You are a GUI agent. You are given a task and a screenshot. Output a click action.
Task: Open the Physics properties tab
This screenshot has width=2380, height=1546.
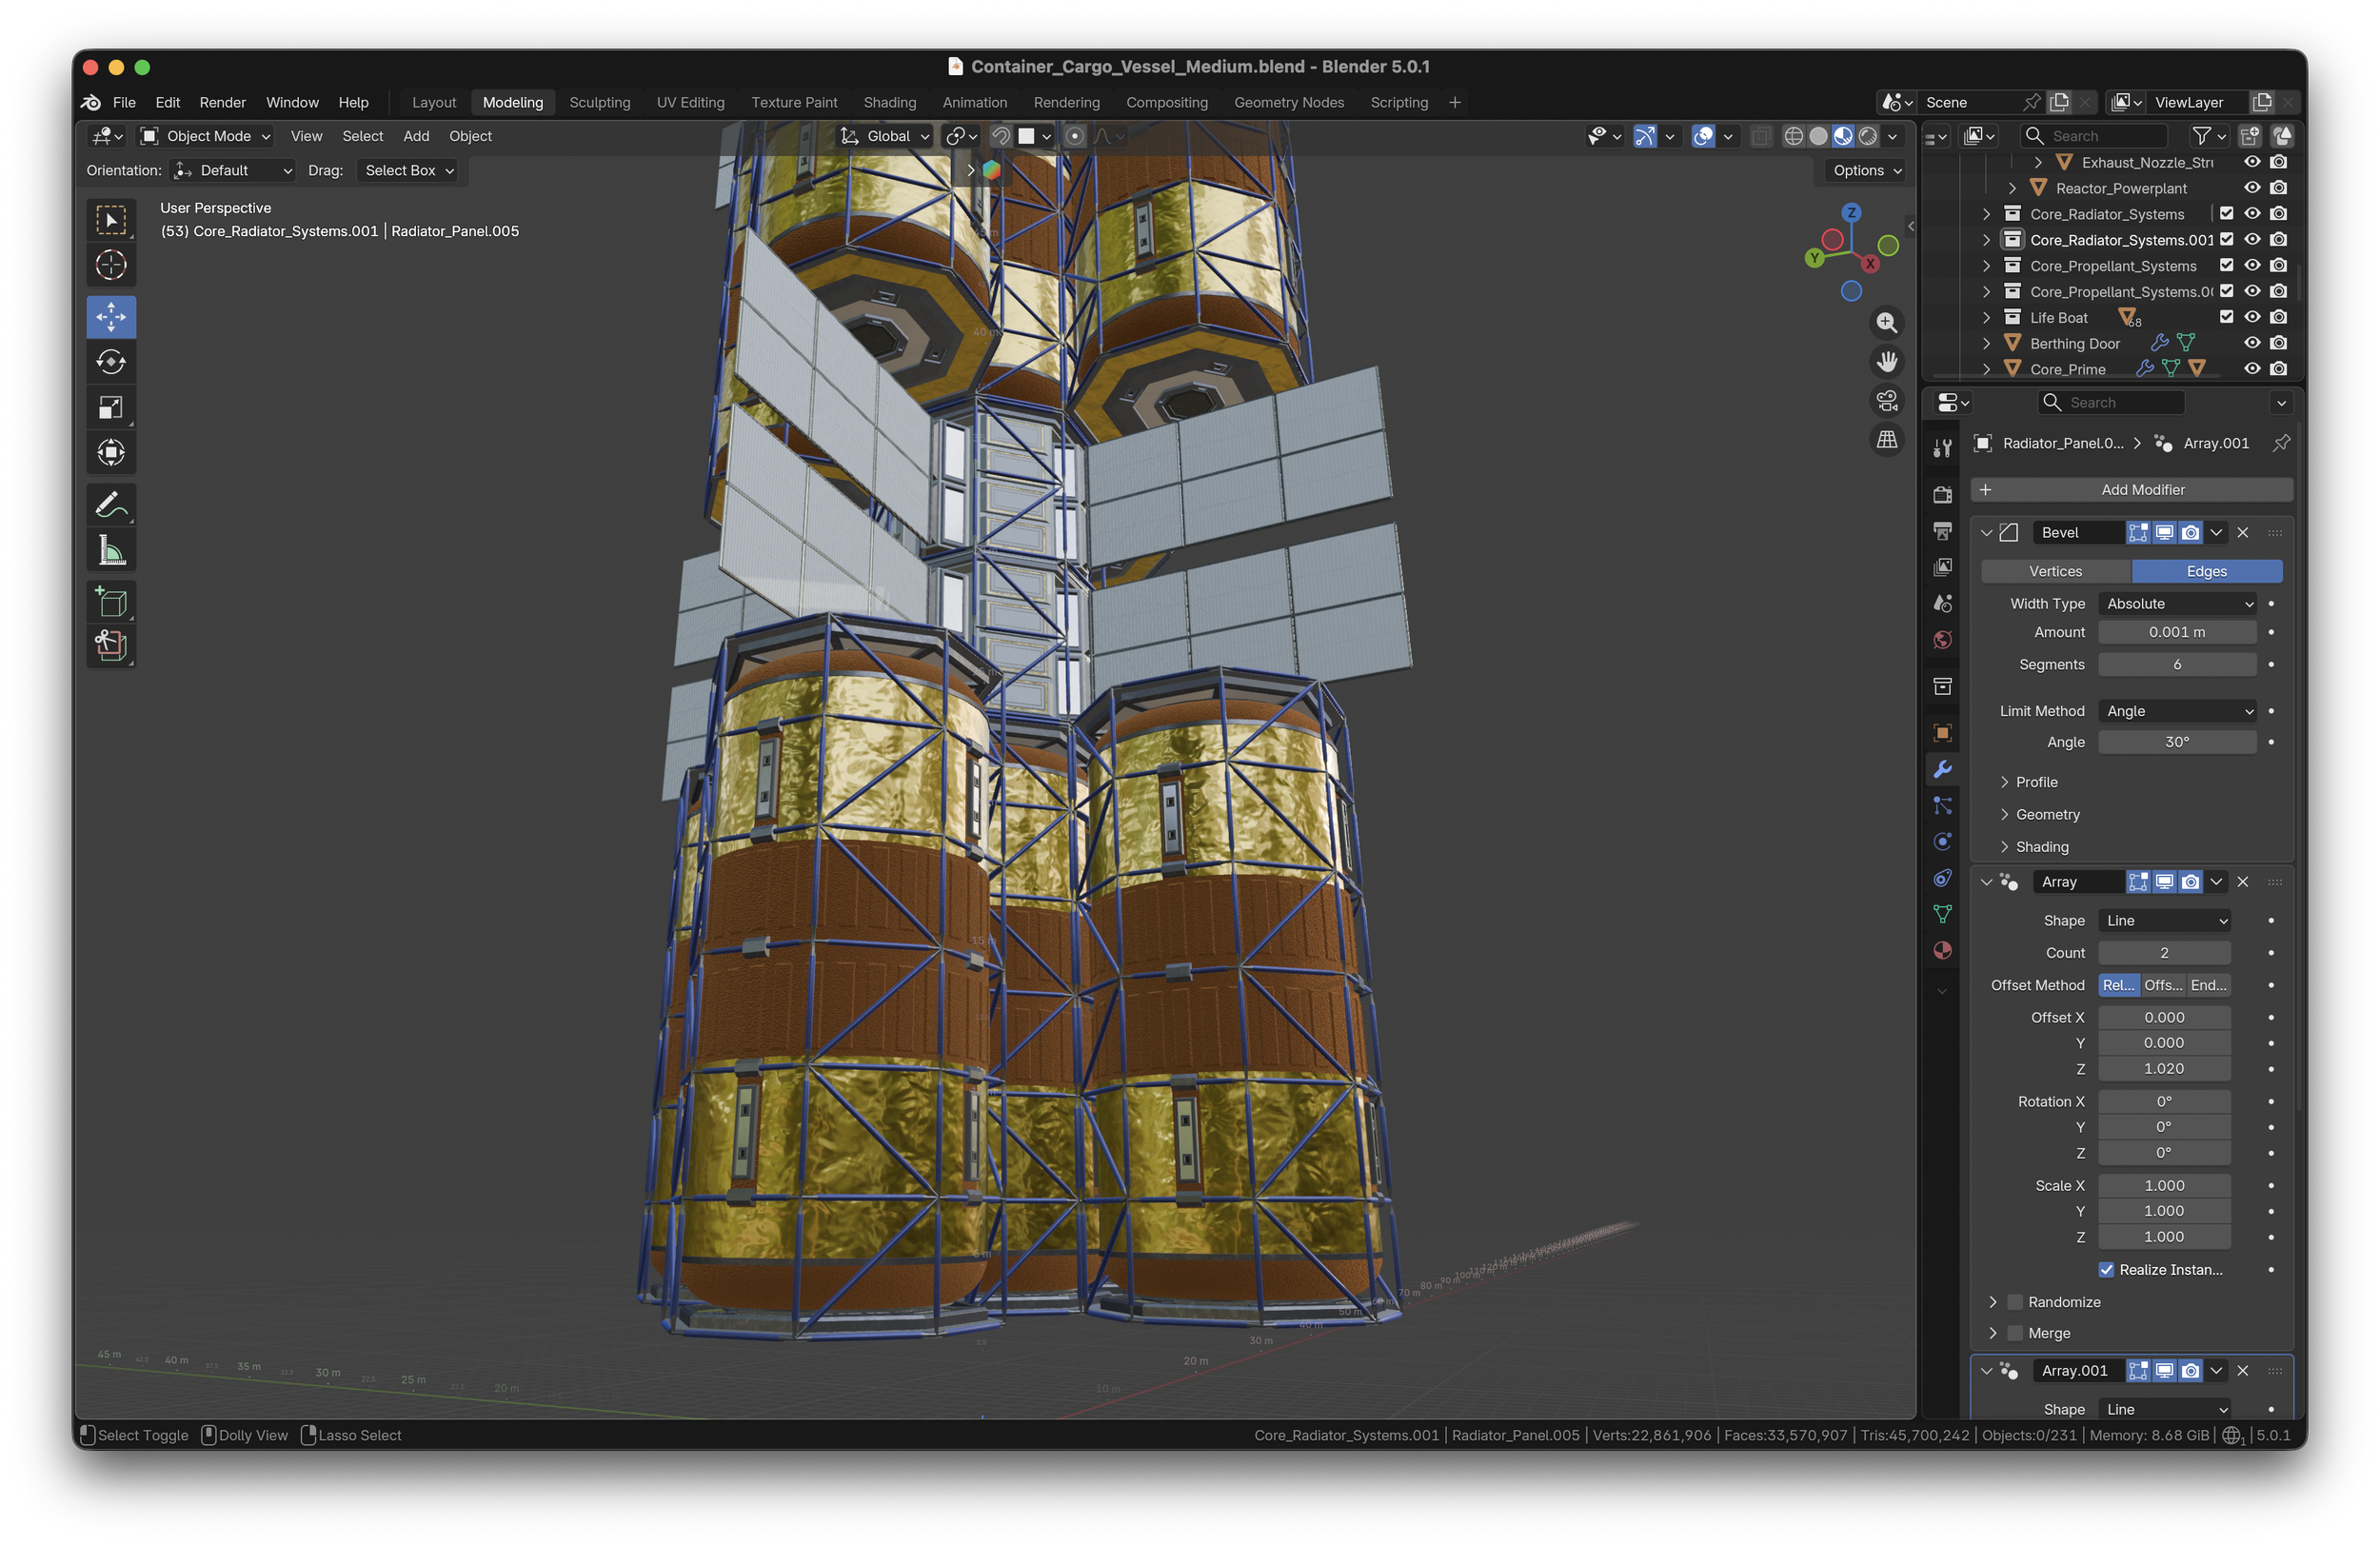(x=1942, y=842)
